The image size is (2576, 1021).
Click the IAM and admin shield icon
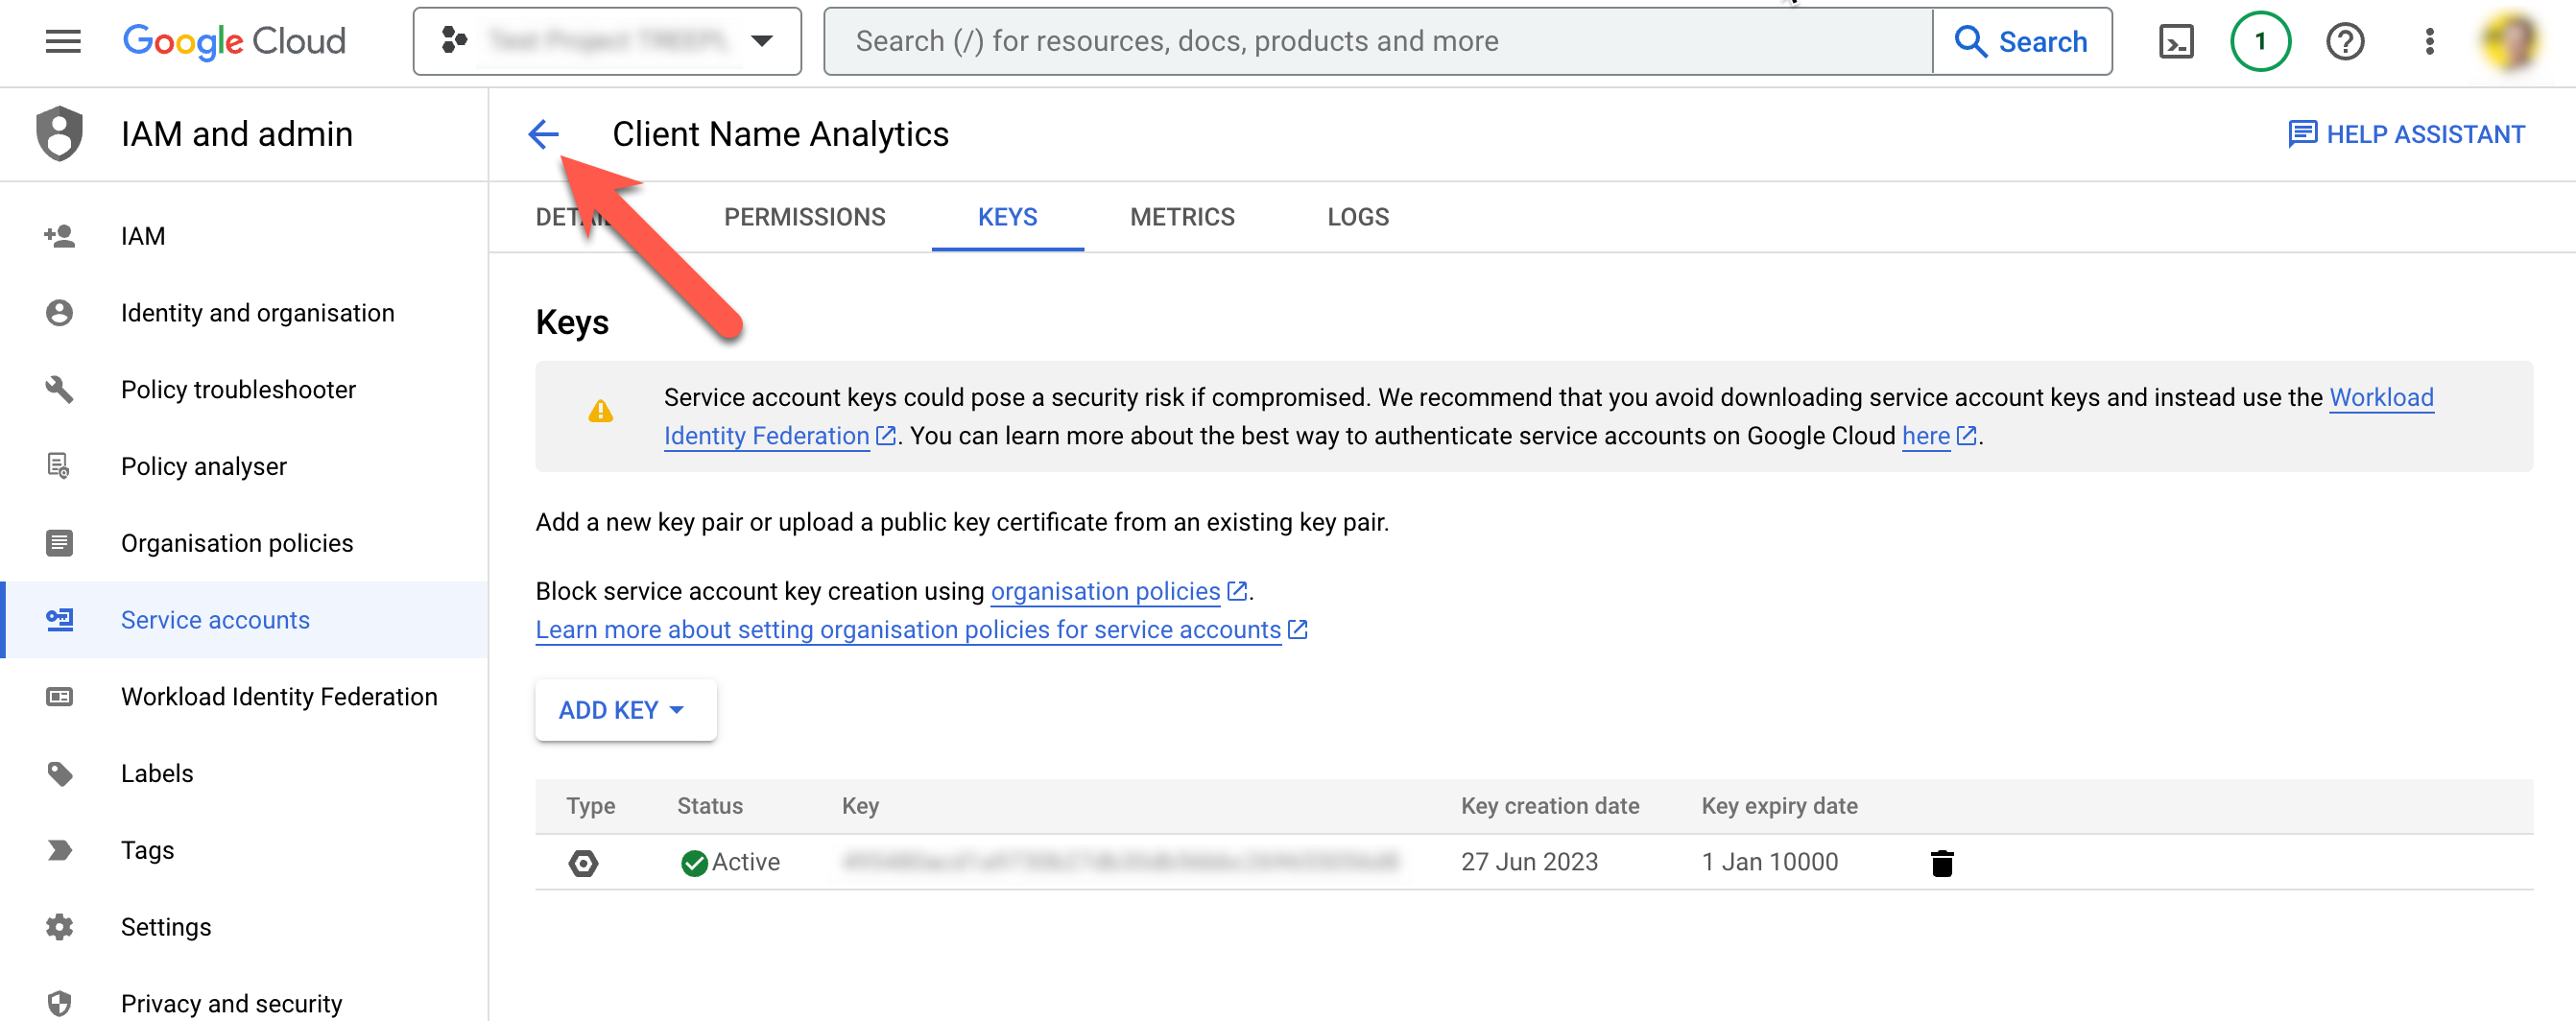point(59,134)
